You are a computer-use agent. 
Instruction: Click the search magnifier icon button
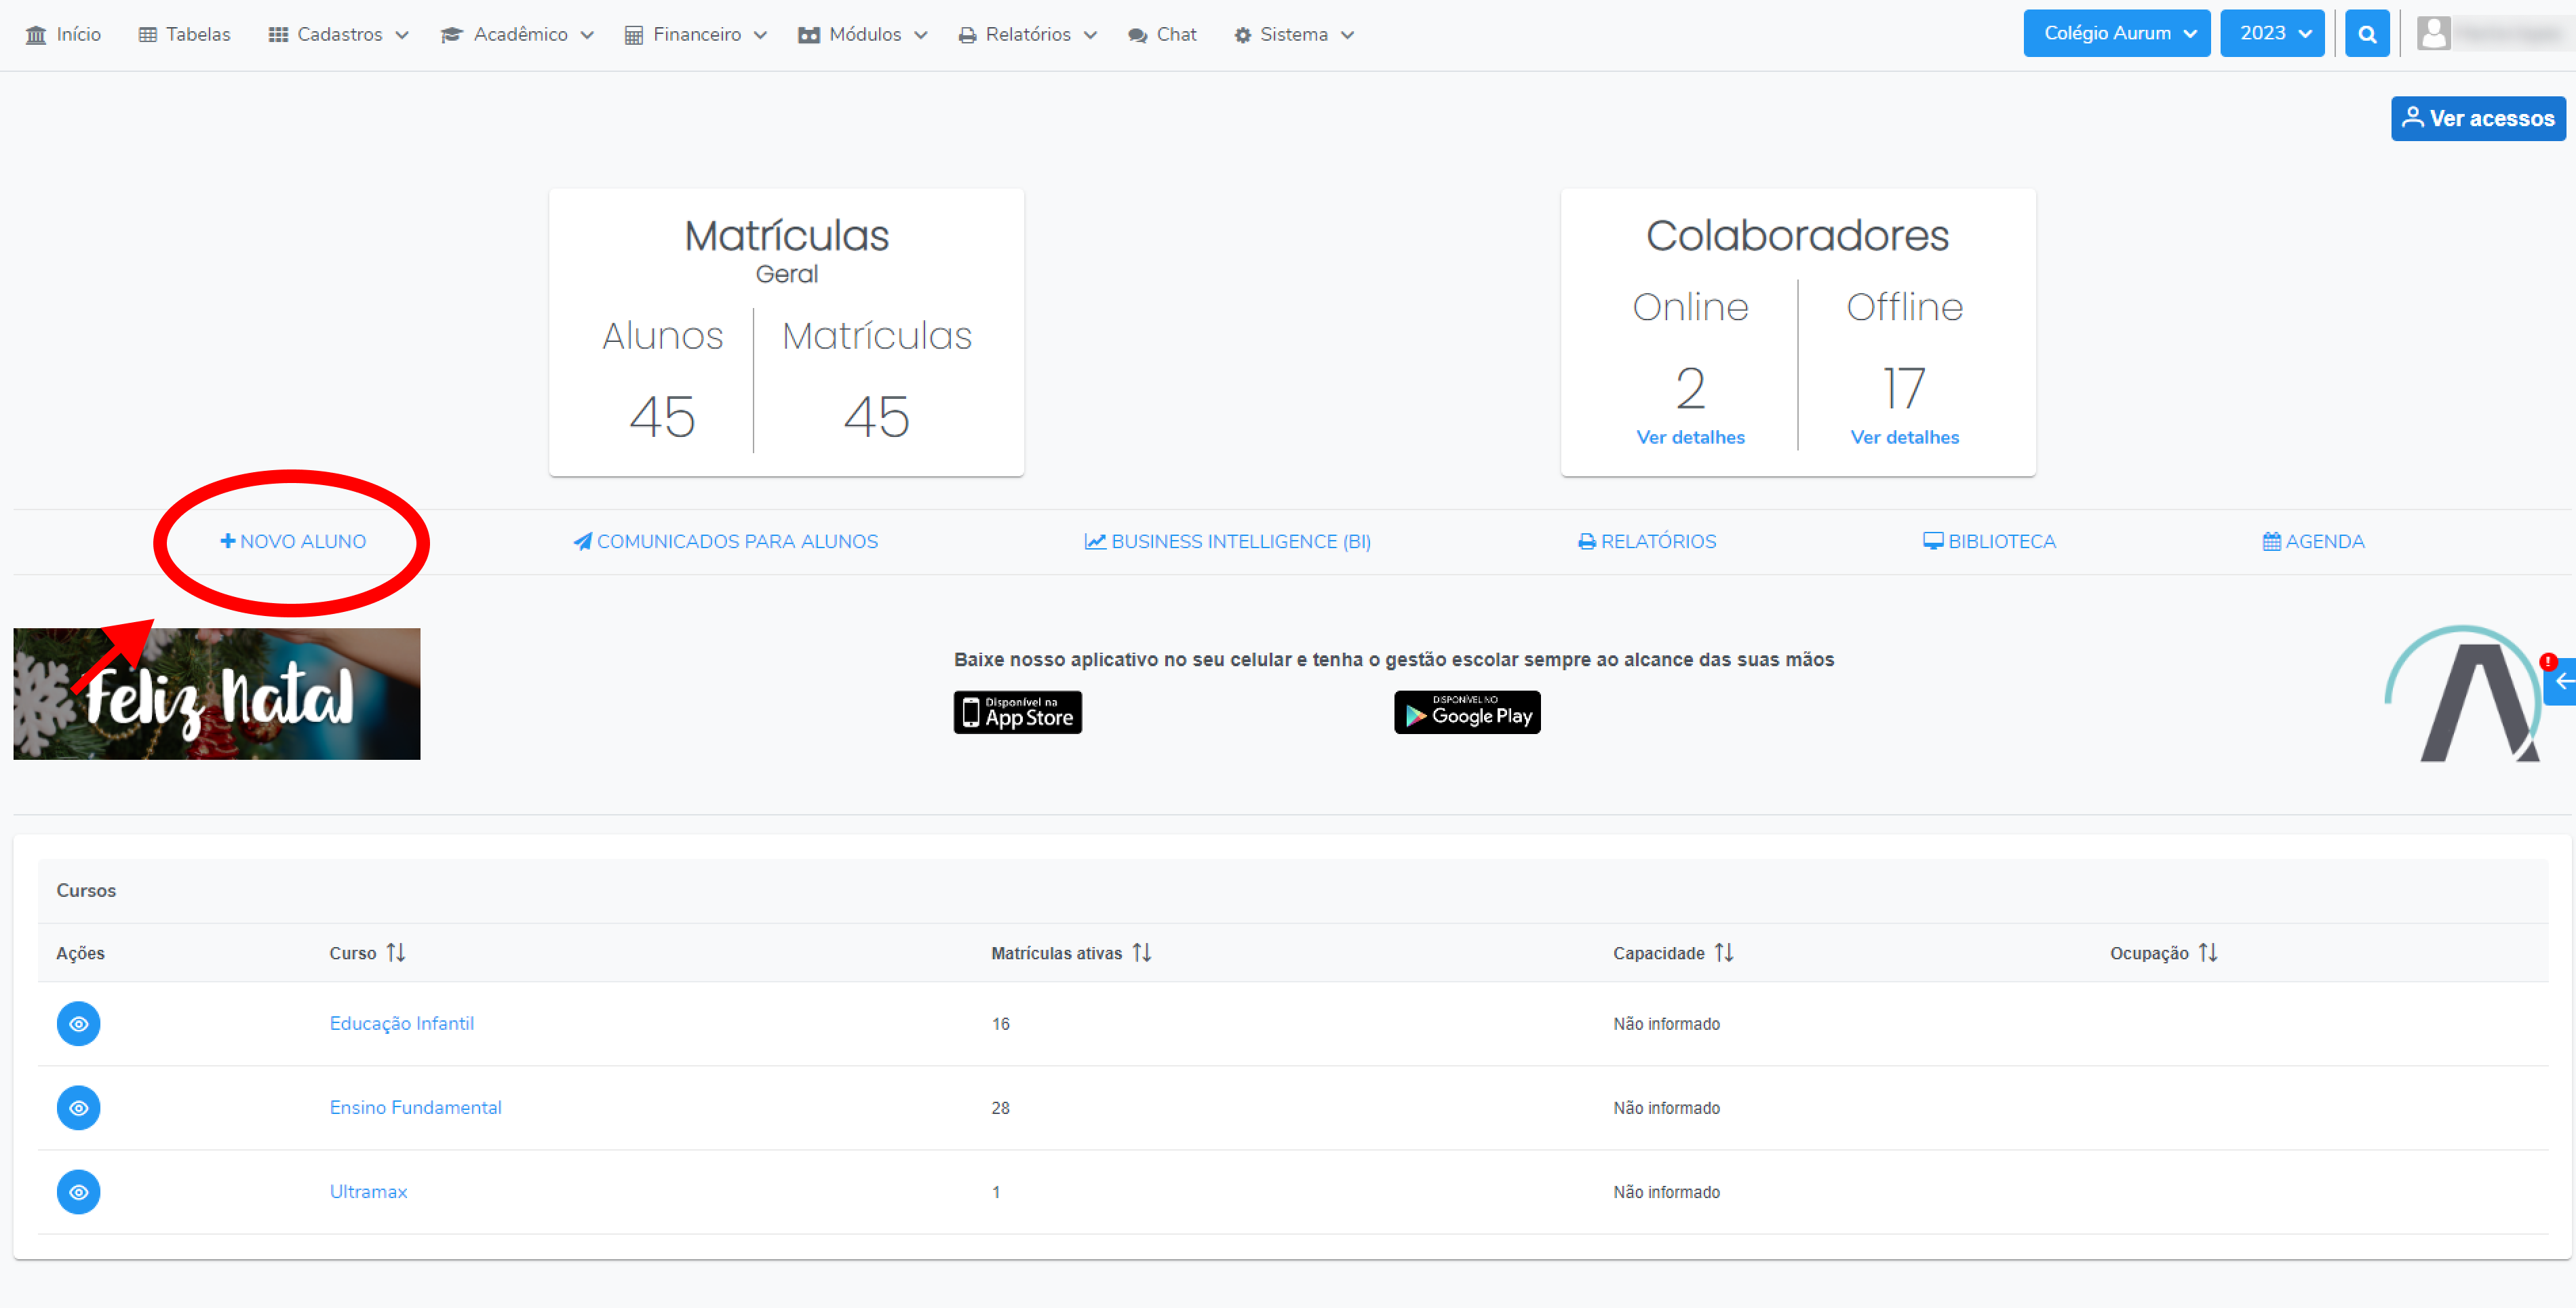tap(2366, 34)
